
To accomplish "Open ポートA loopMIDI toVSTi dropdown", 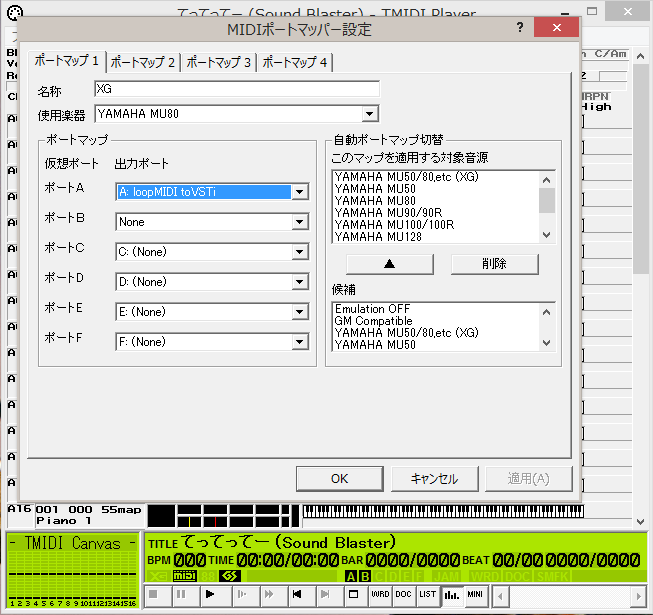I will [x=299, y=192].
